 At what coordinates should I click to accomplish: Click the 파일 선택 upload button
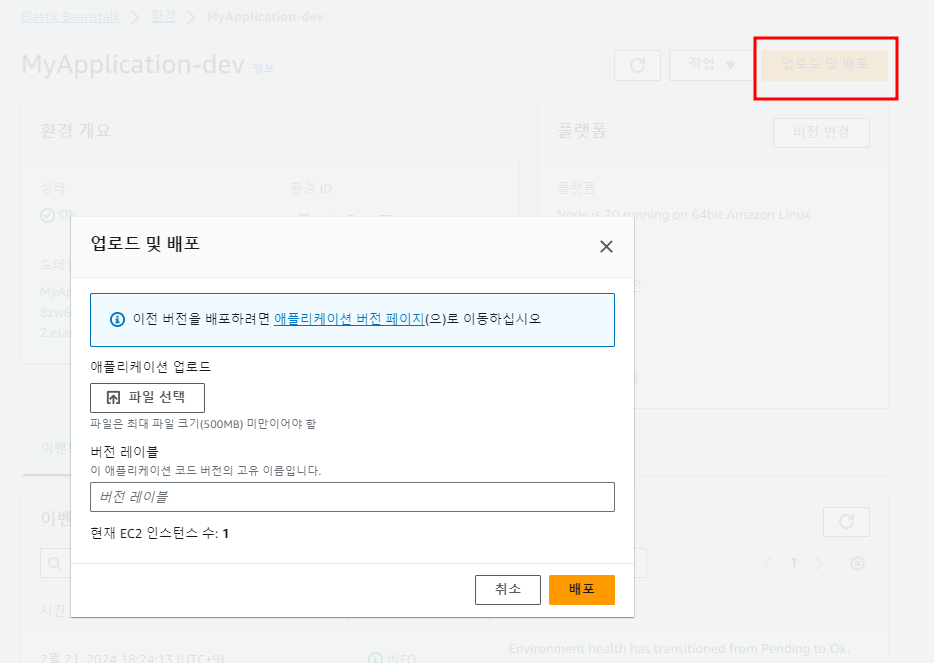point(147,398)
